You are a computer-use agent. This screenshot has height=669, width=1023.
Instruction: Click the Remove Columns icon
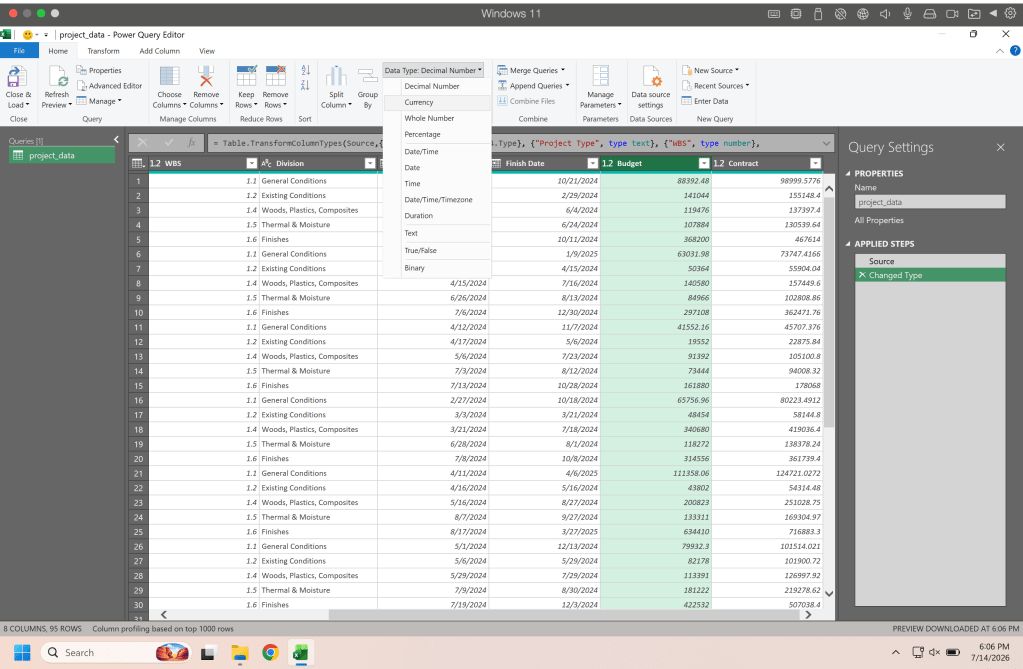tap(206, 76)
